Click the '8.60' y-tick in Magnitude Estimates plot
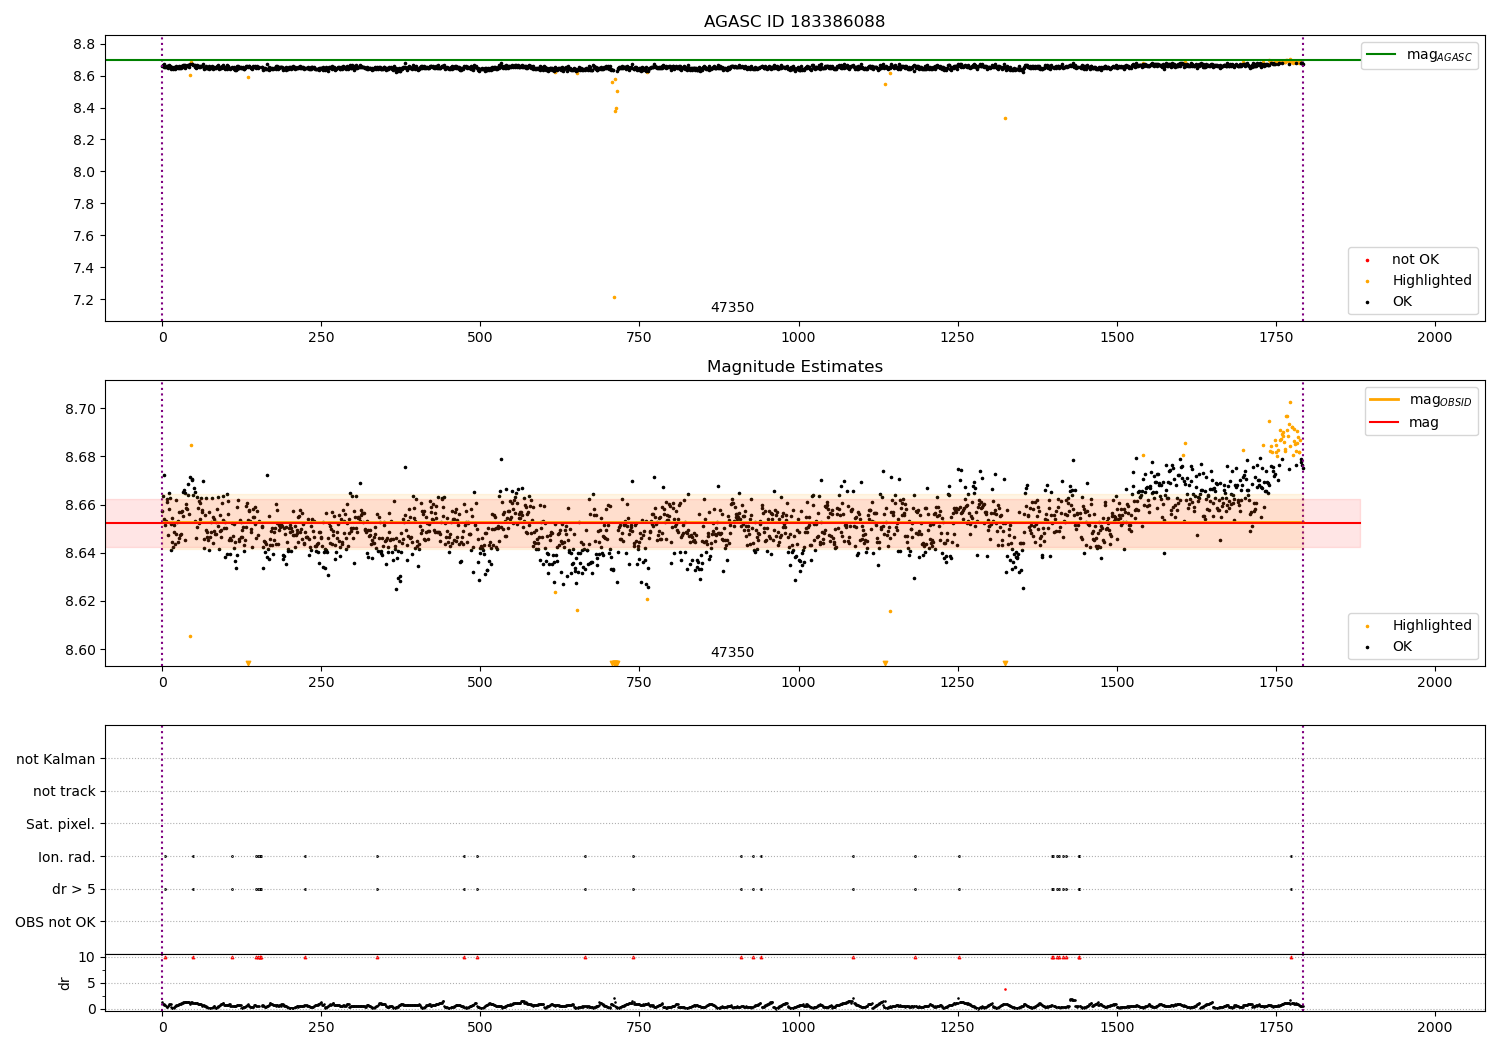The width and height of the screenshot is (1500, 1050). coord(80,650)
